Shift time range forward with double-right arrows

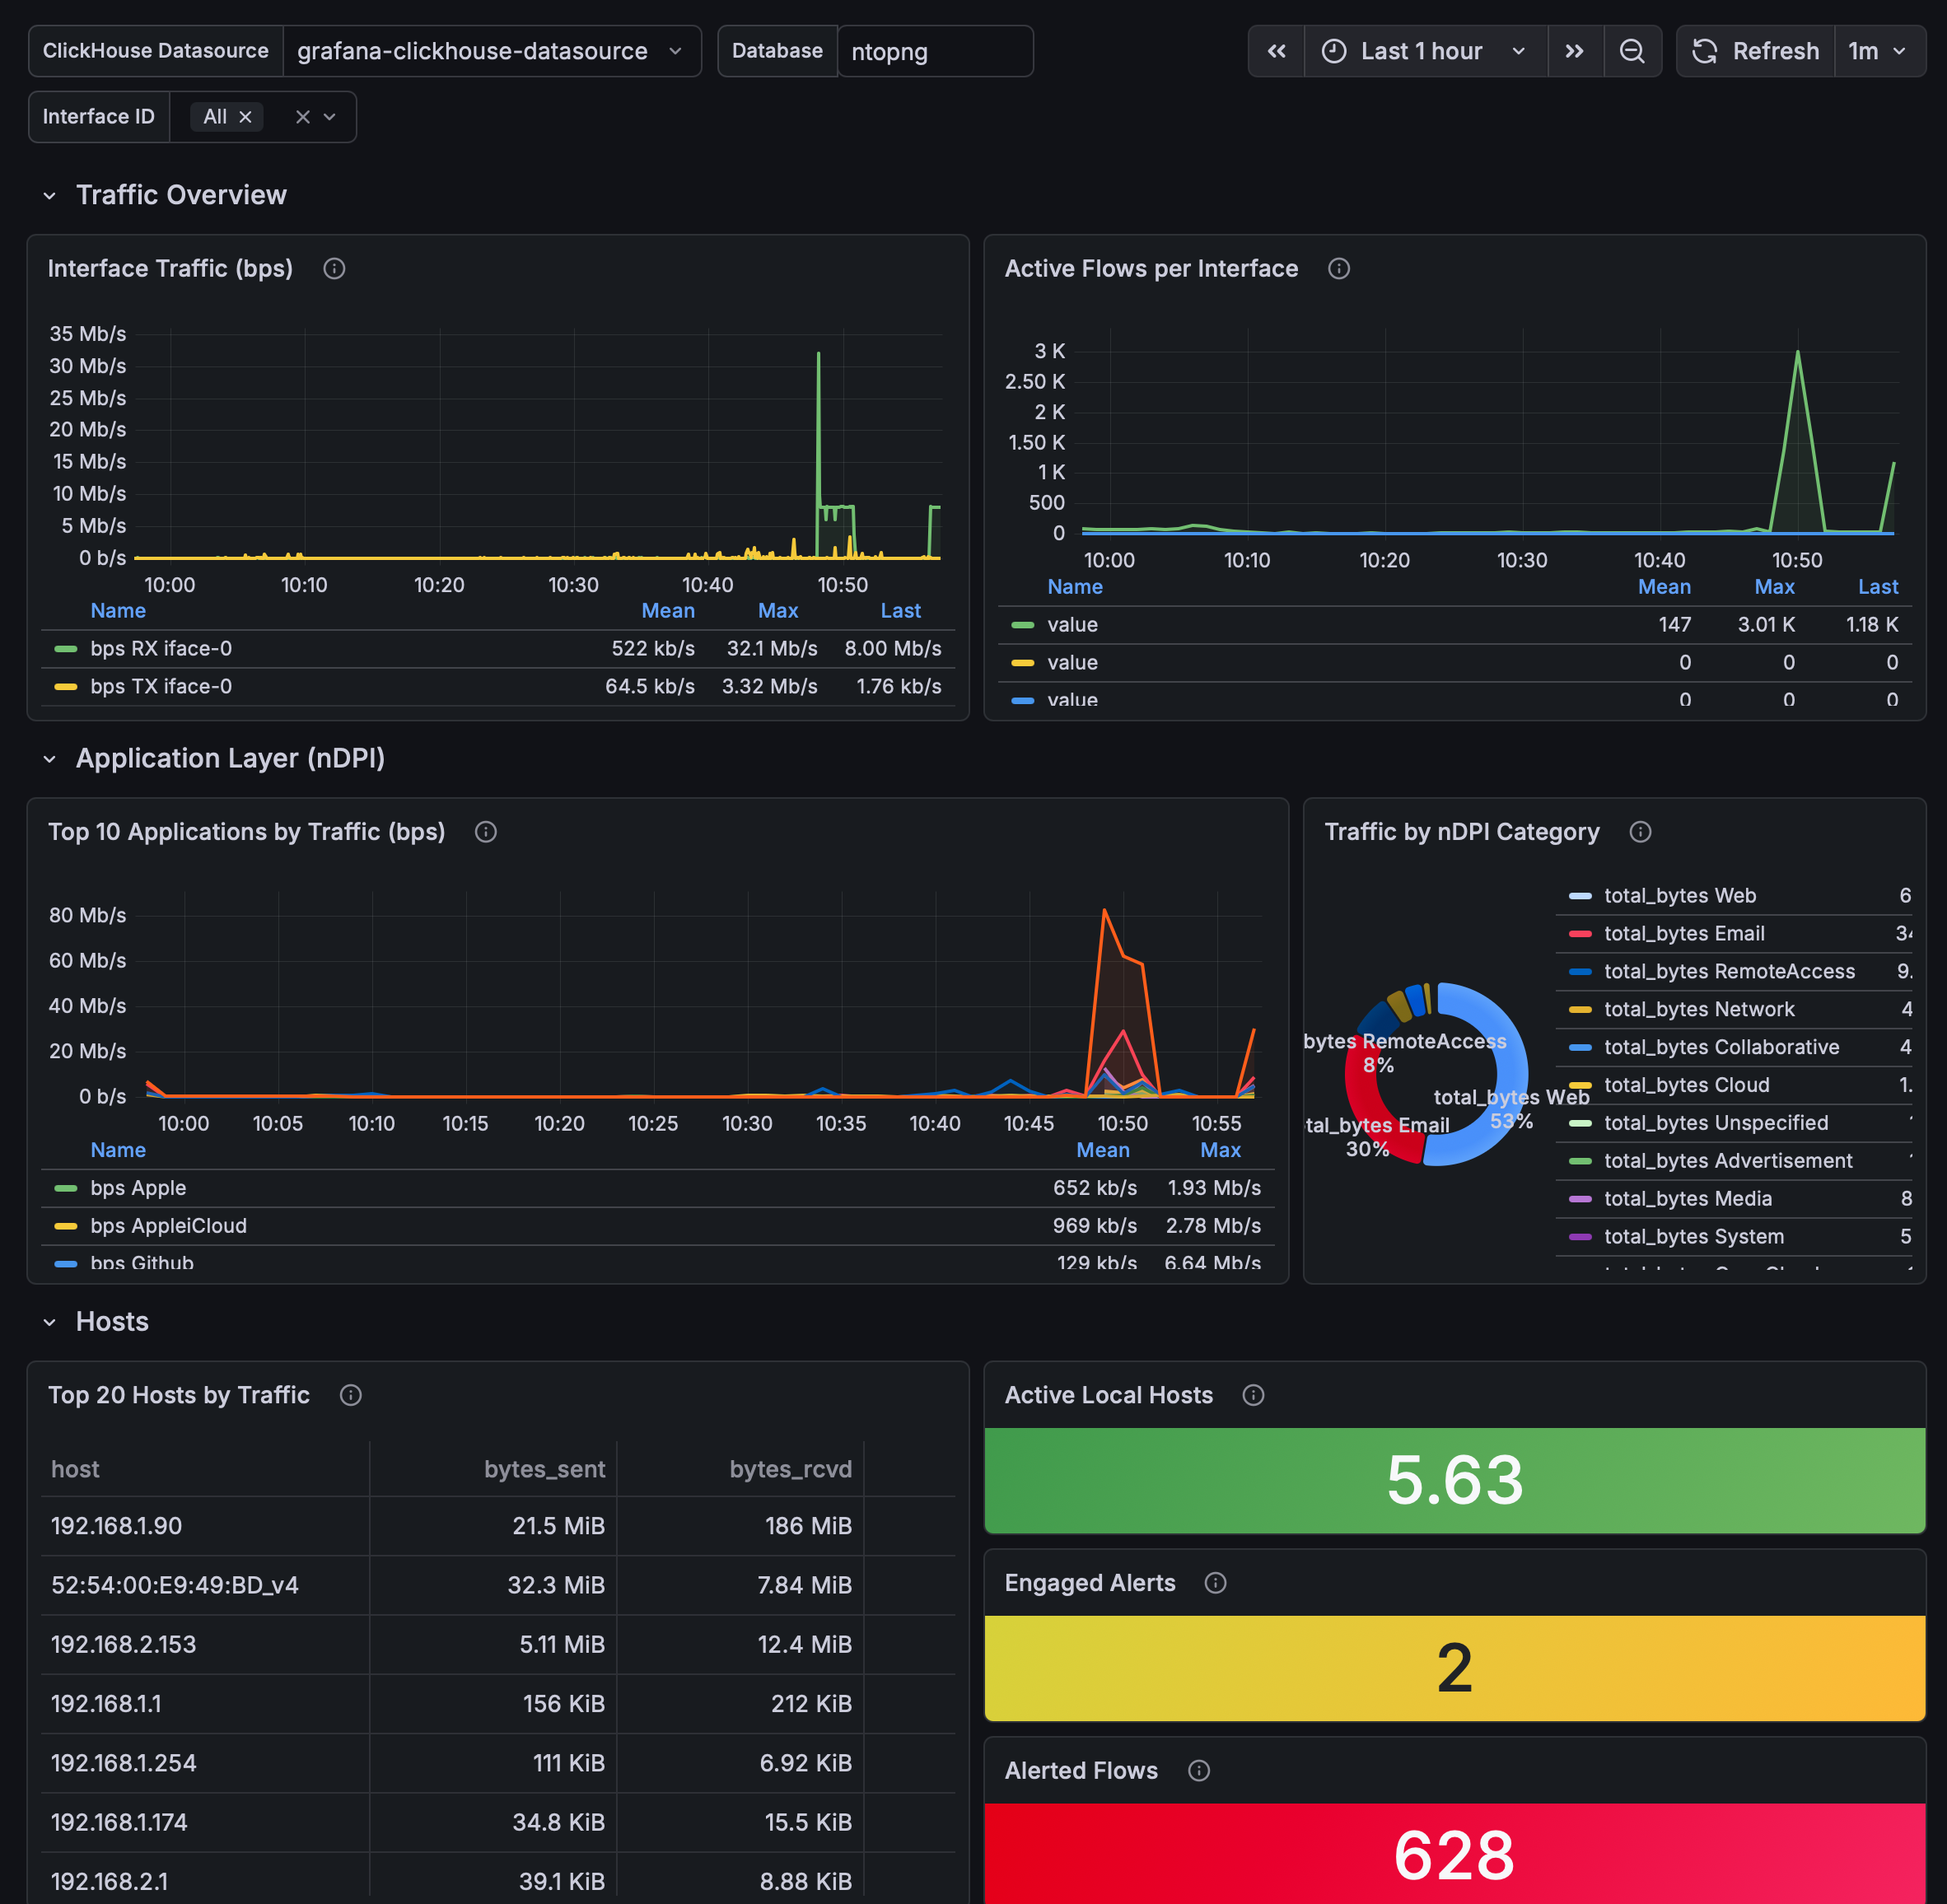tap(1574, 51)
